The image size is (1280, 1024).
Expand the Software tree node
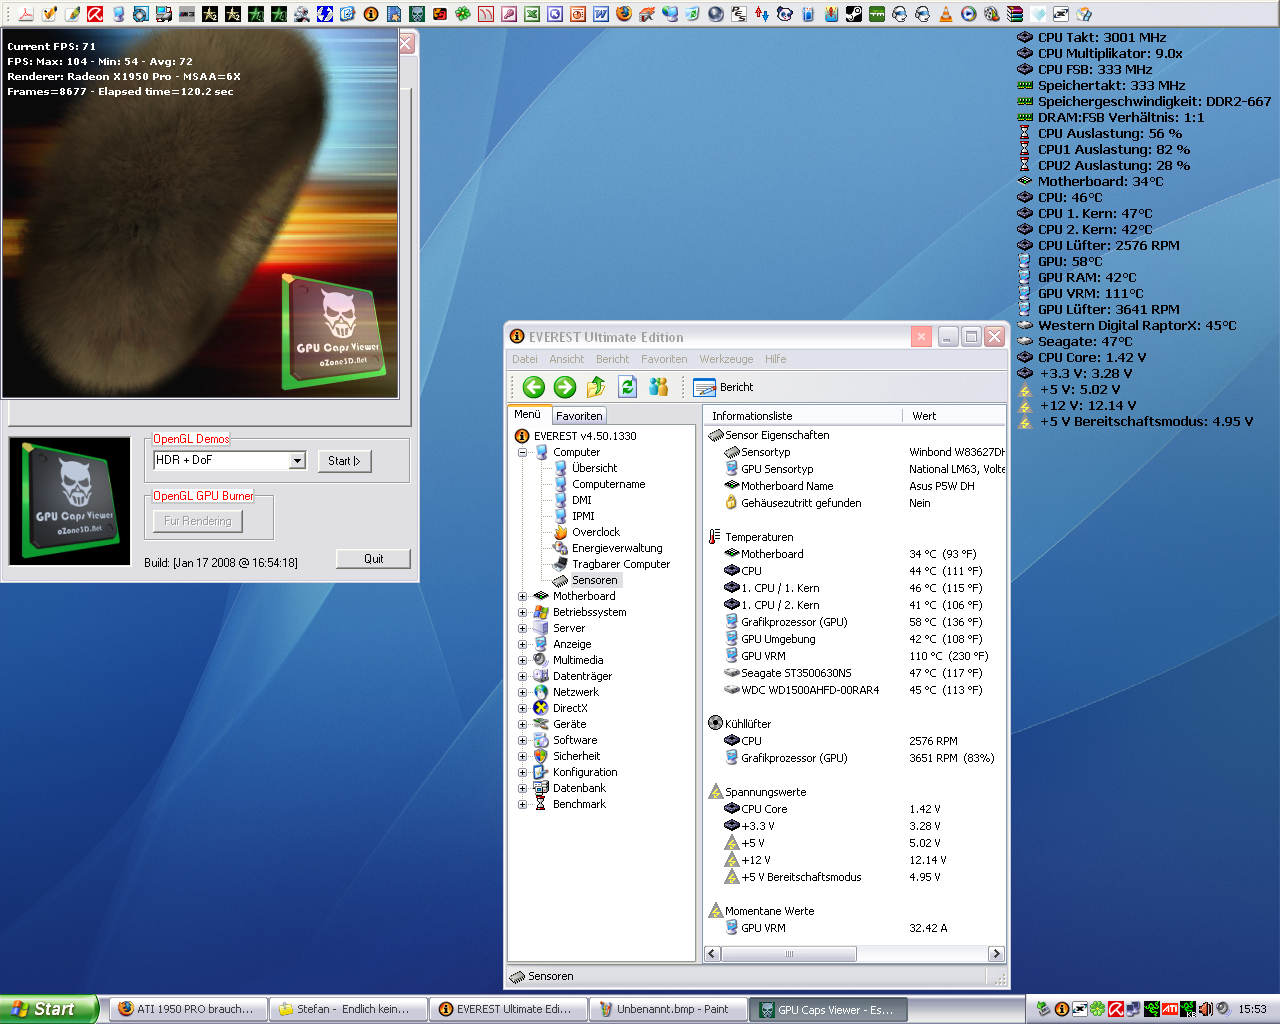(x=522, y=740)
